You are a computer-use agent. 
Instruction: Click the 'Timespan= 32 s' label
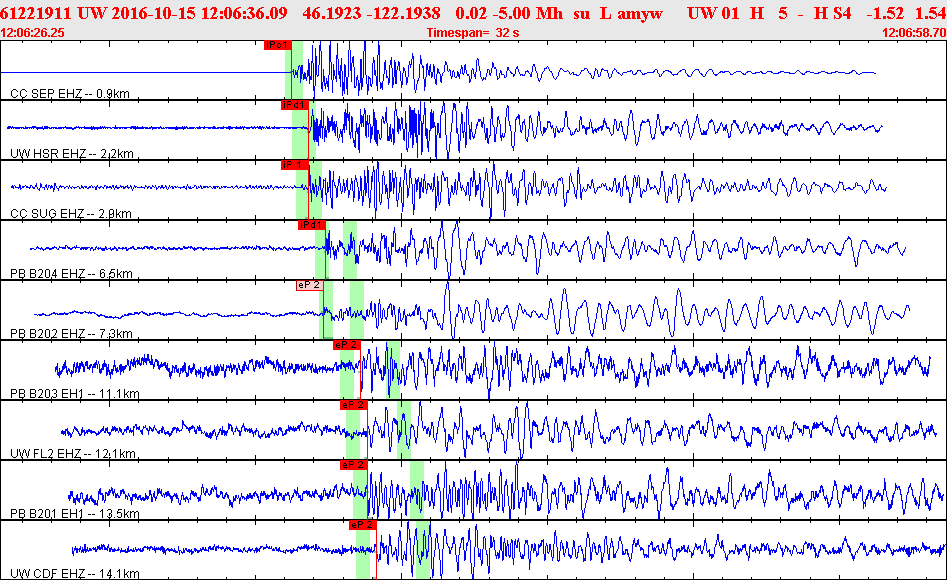click(473, 33)
